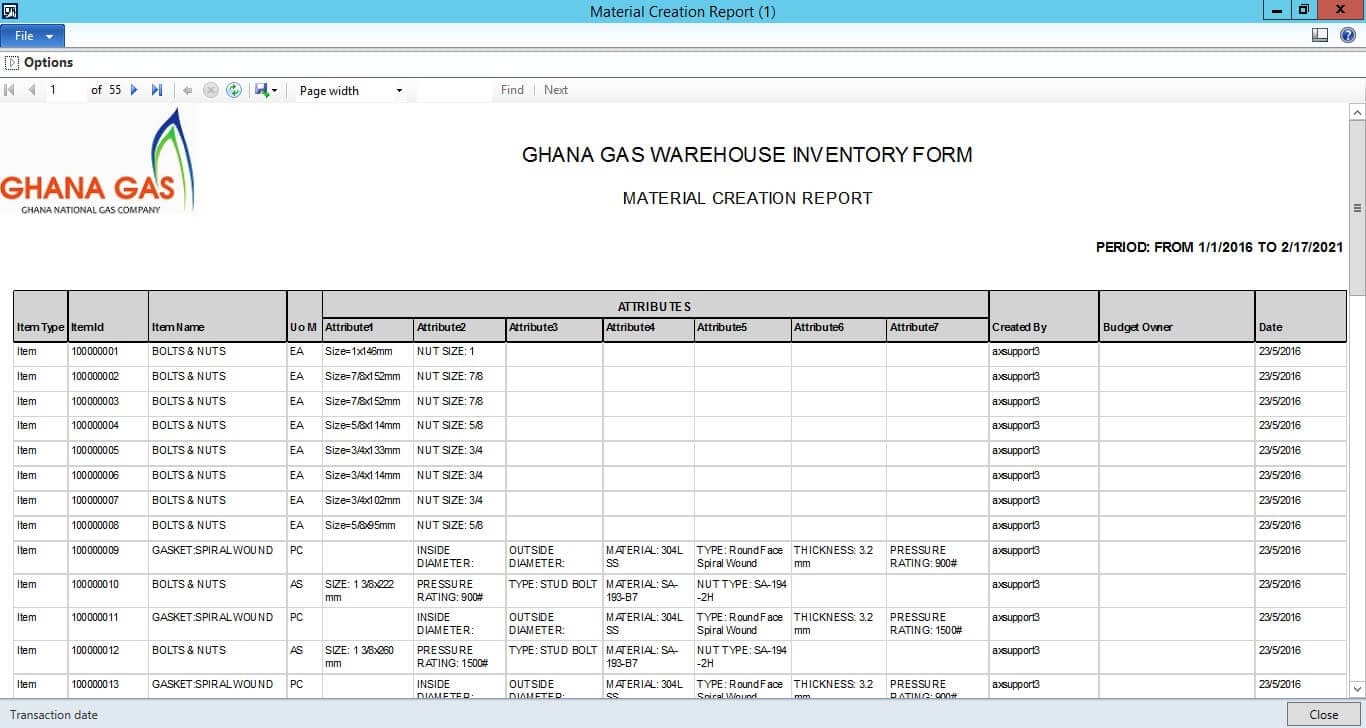Click the Next search link

pyautogui.click(x=556, y=90)
